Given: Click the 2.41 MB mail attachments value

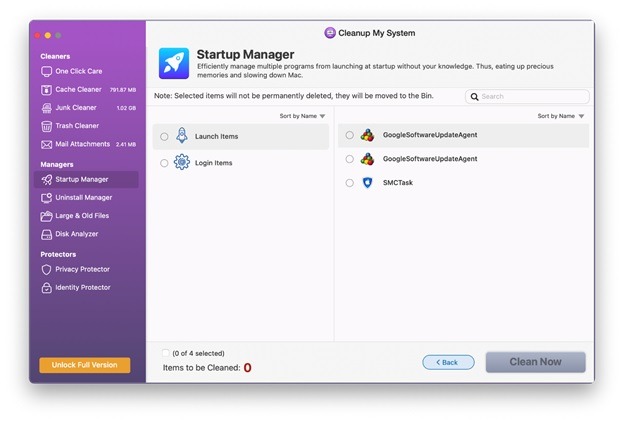Looking at the screenshot, I should point(126,145).
